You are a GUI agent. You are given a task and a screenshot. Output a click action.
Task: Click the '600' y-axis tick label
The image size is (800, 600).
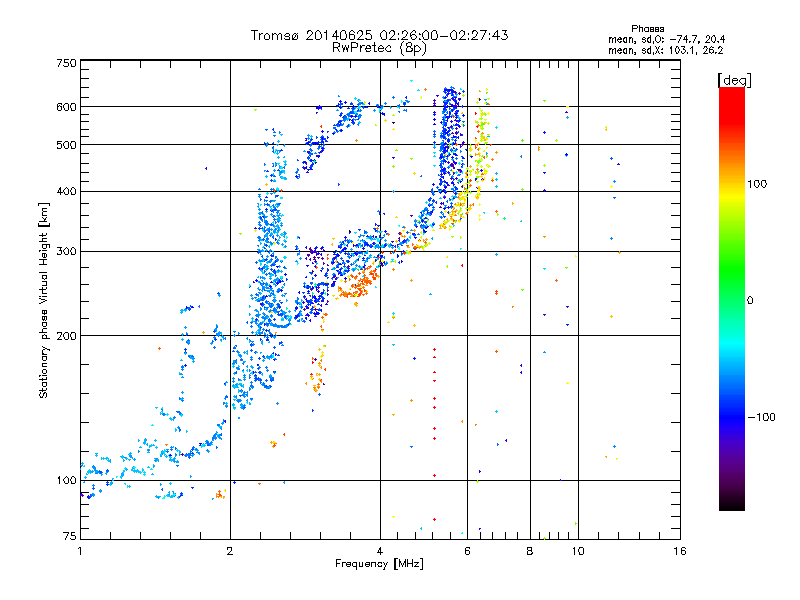pyautogui.click(x=66, y=107)
